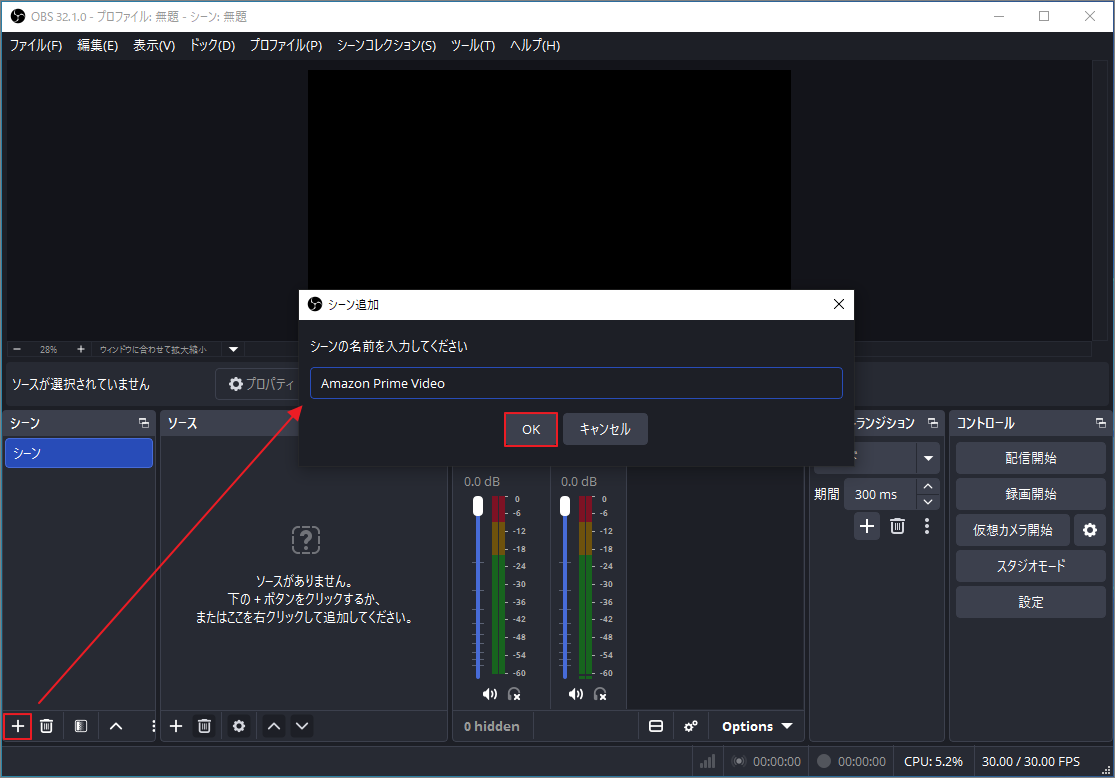The image size is (1115, 778).
Task: Open the ツール(T) menu
Action: tap(473, 46)
